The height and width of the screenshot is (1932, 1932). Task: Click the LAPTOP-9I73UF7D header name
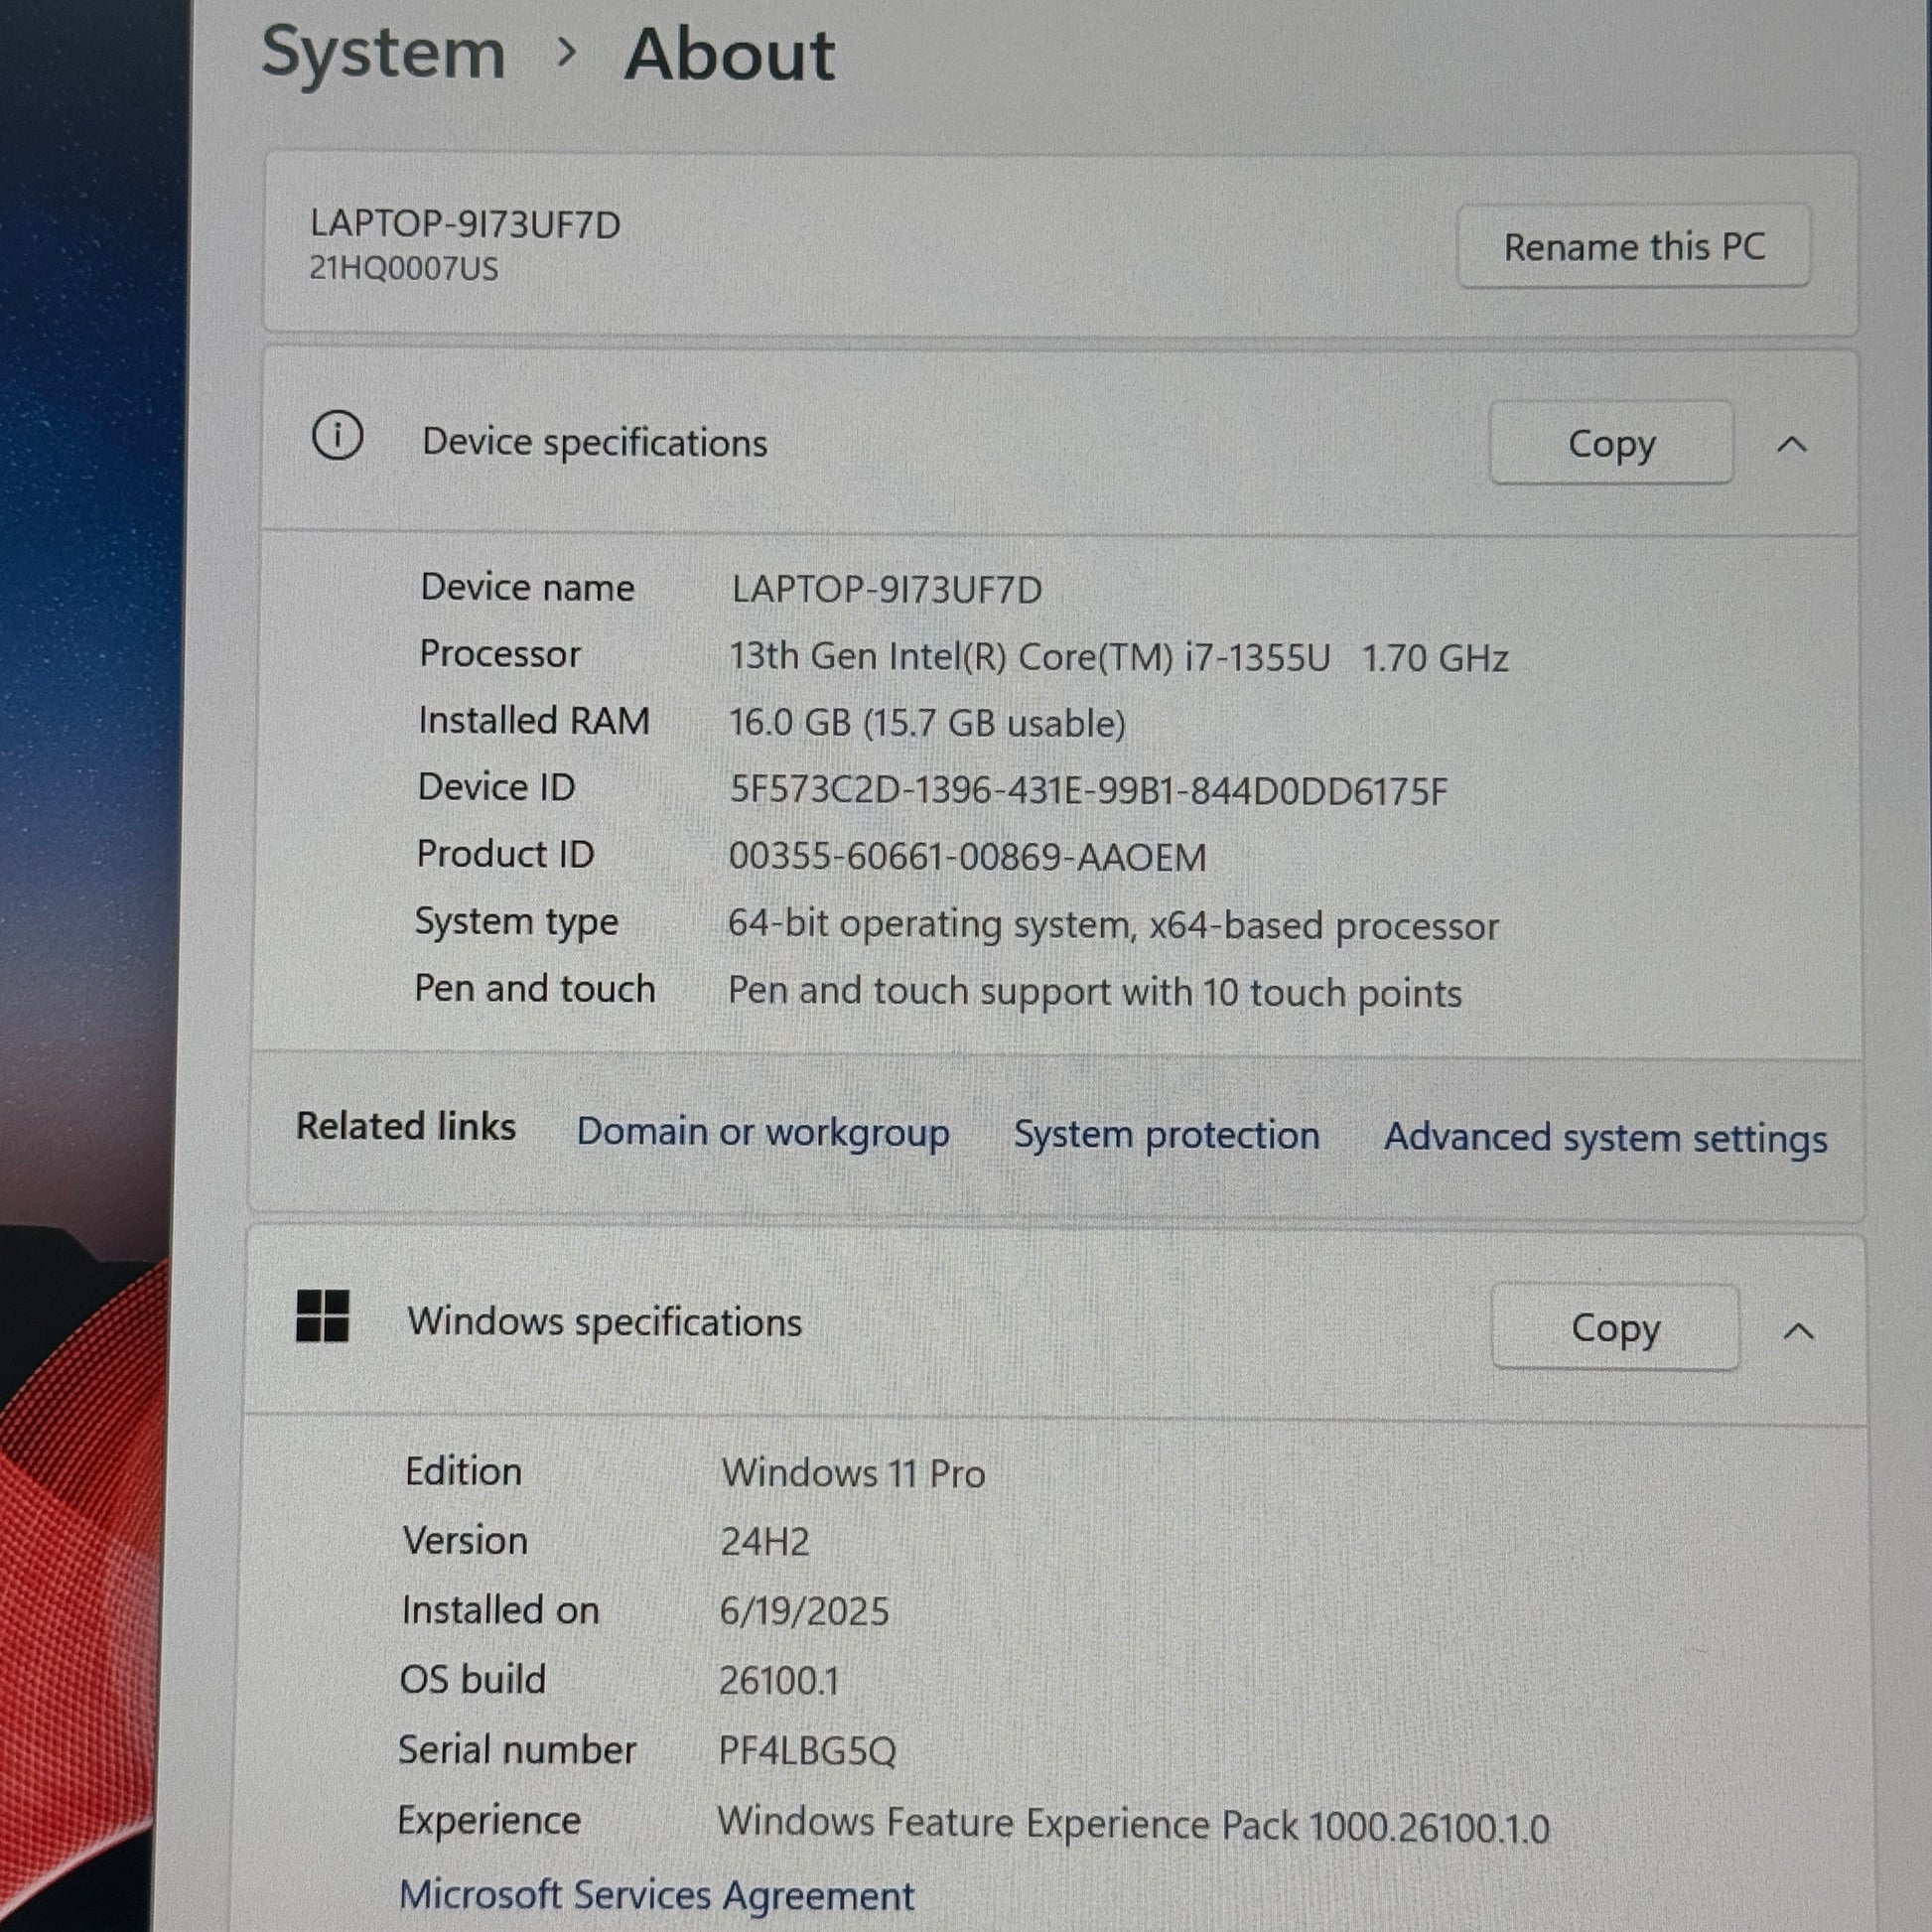point(465,224)
